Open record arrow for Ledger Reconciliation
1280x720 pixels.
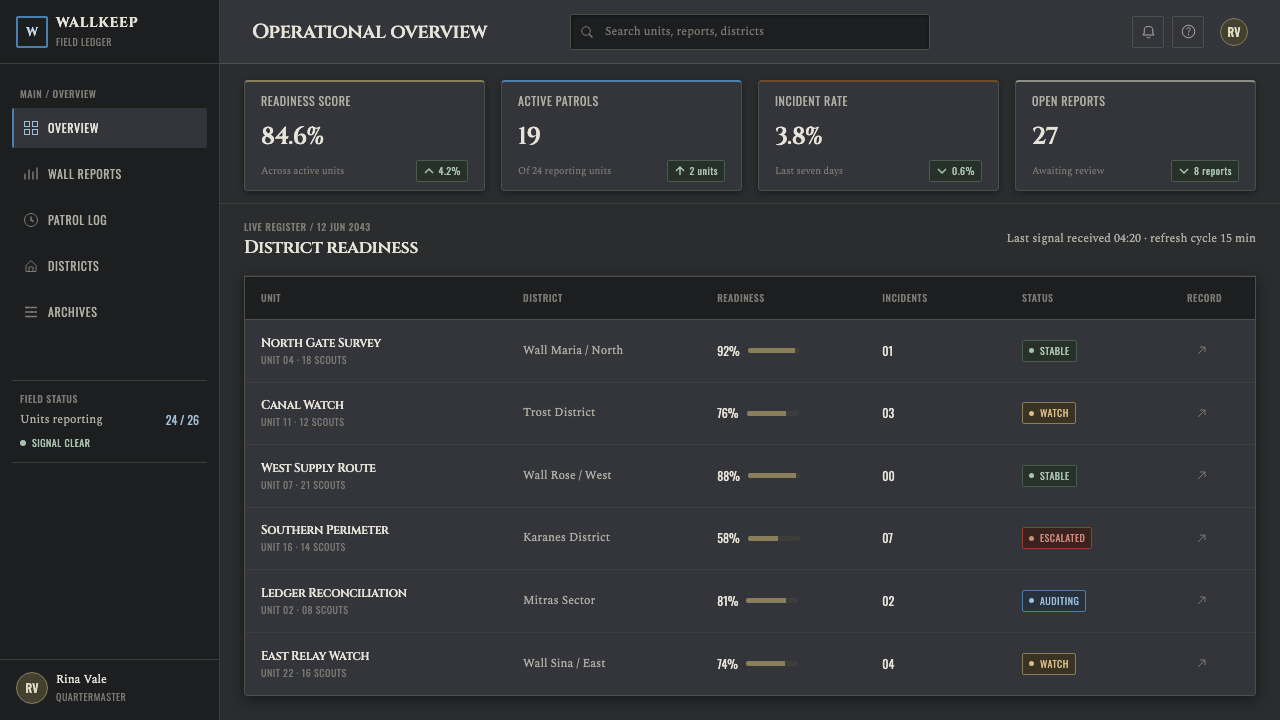(x=1202, y=600)
